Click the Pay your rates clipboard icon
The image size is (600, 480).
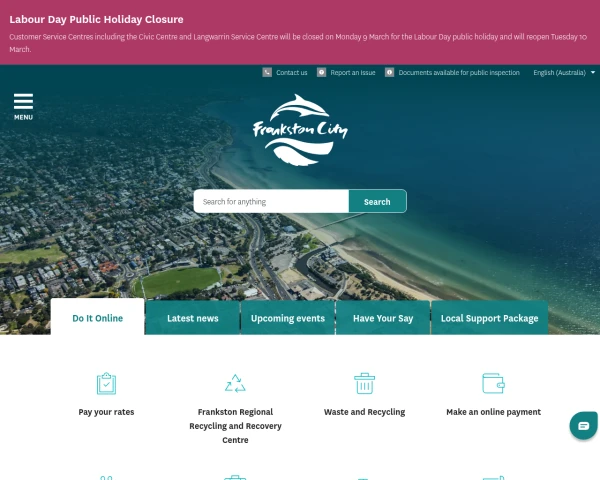tap(106, 383)
